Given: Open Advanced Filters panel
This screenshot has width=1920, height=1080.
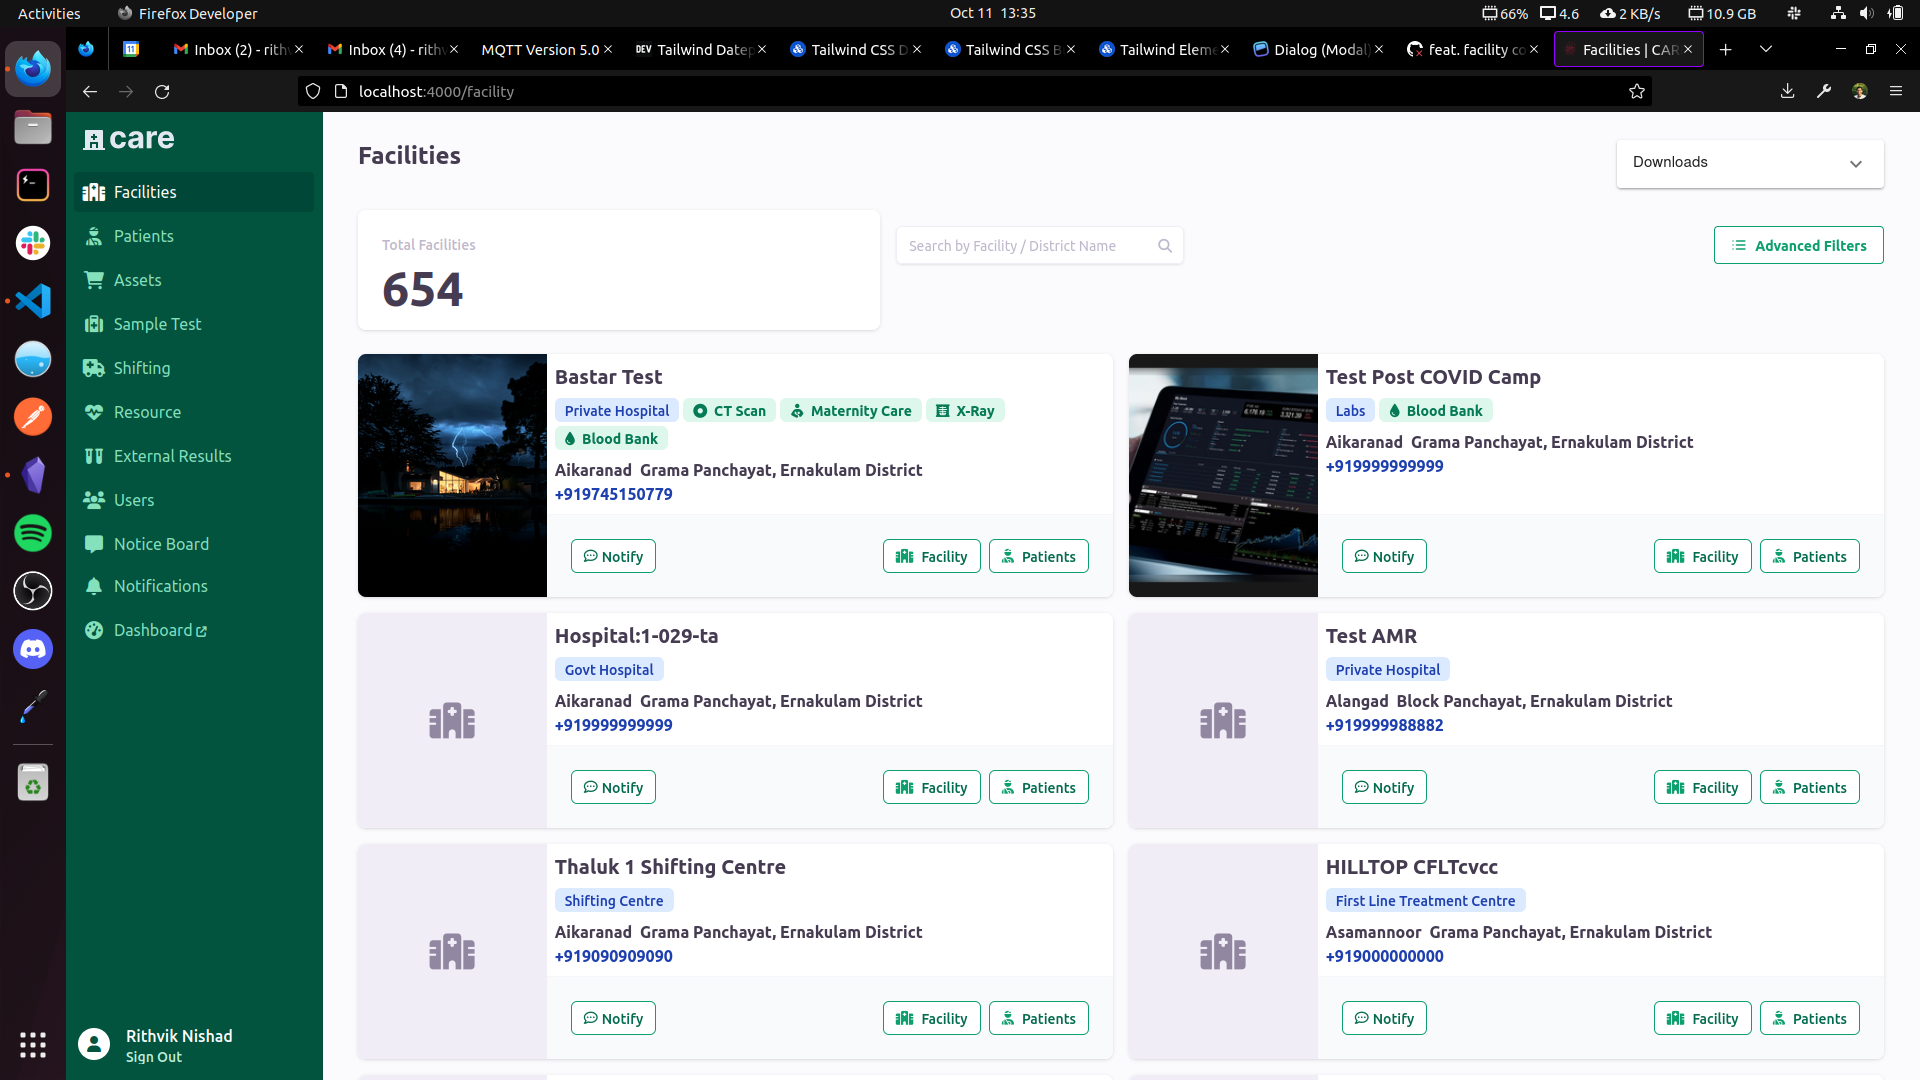Looking at the screenshot, I should (1798, 245).
